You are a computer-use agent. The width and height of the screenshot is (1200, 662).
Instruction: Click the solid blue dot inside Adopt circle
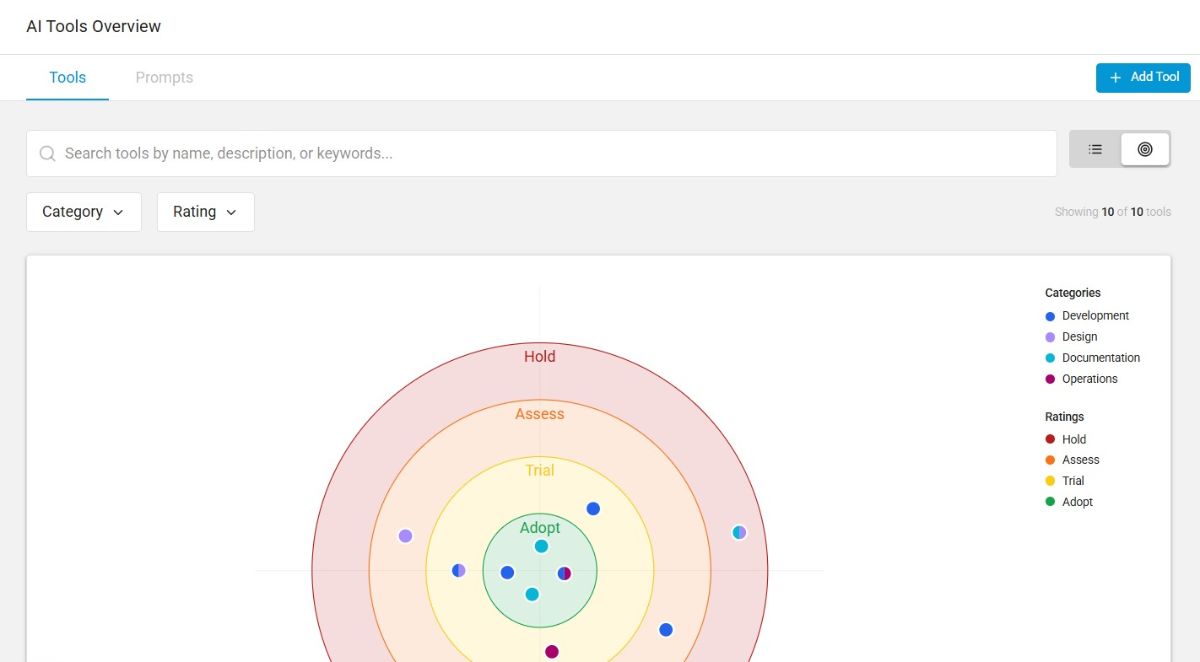click(507, 573)
